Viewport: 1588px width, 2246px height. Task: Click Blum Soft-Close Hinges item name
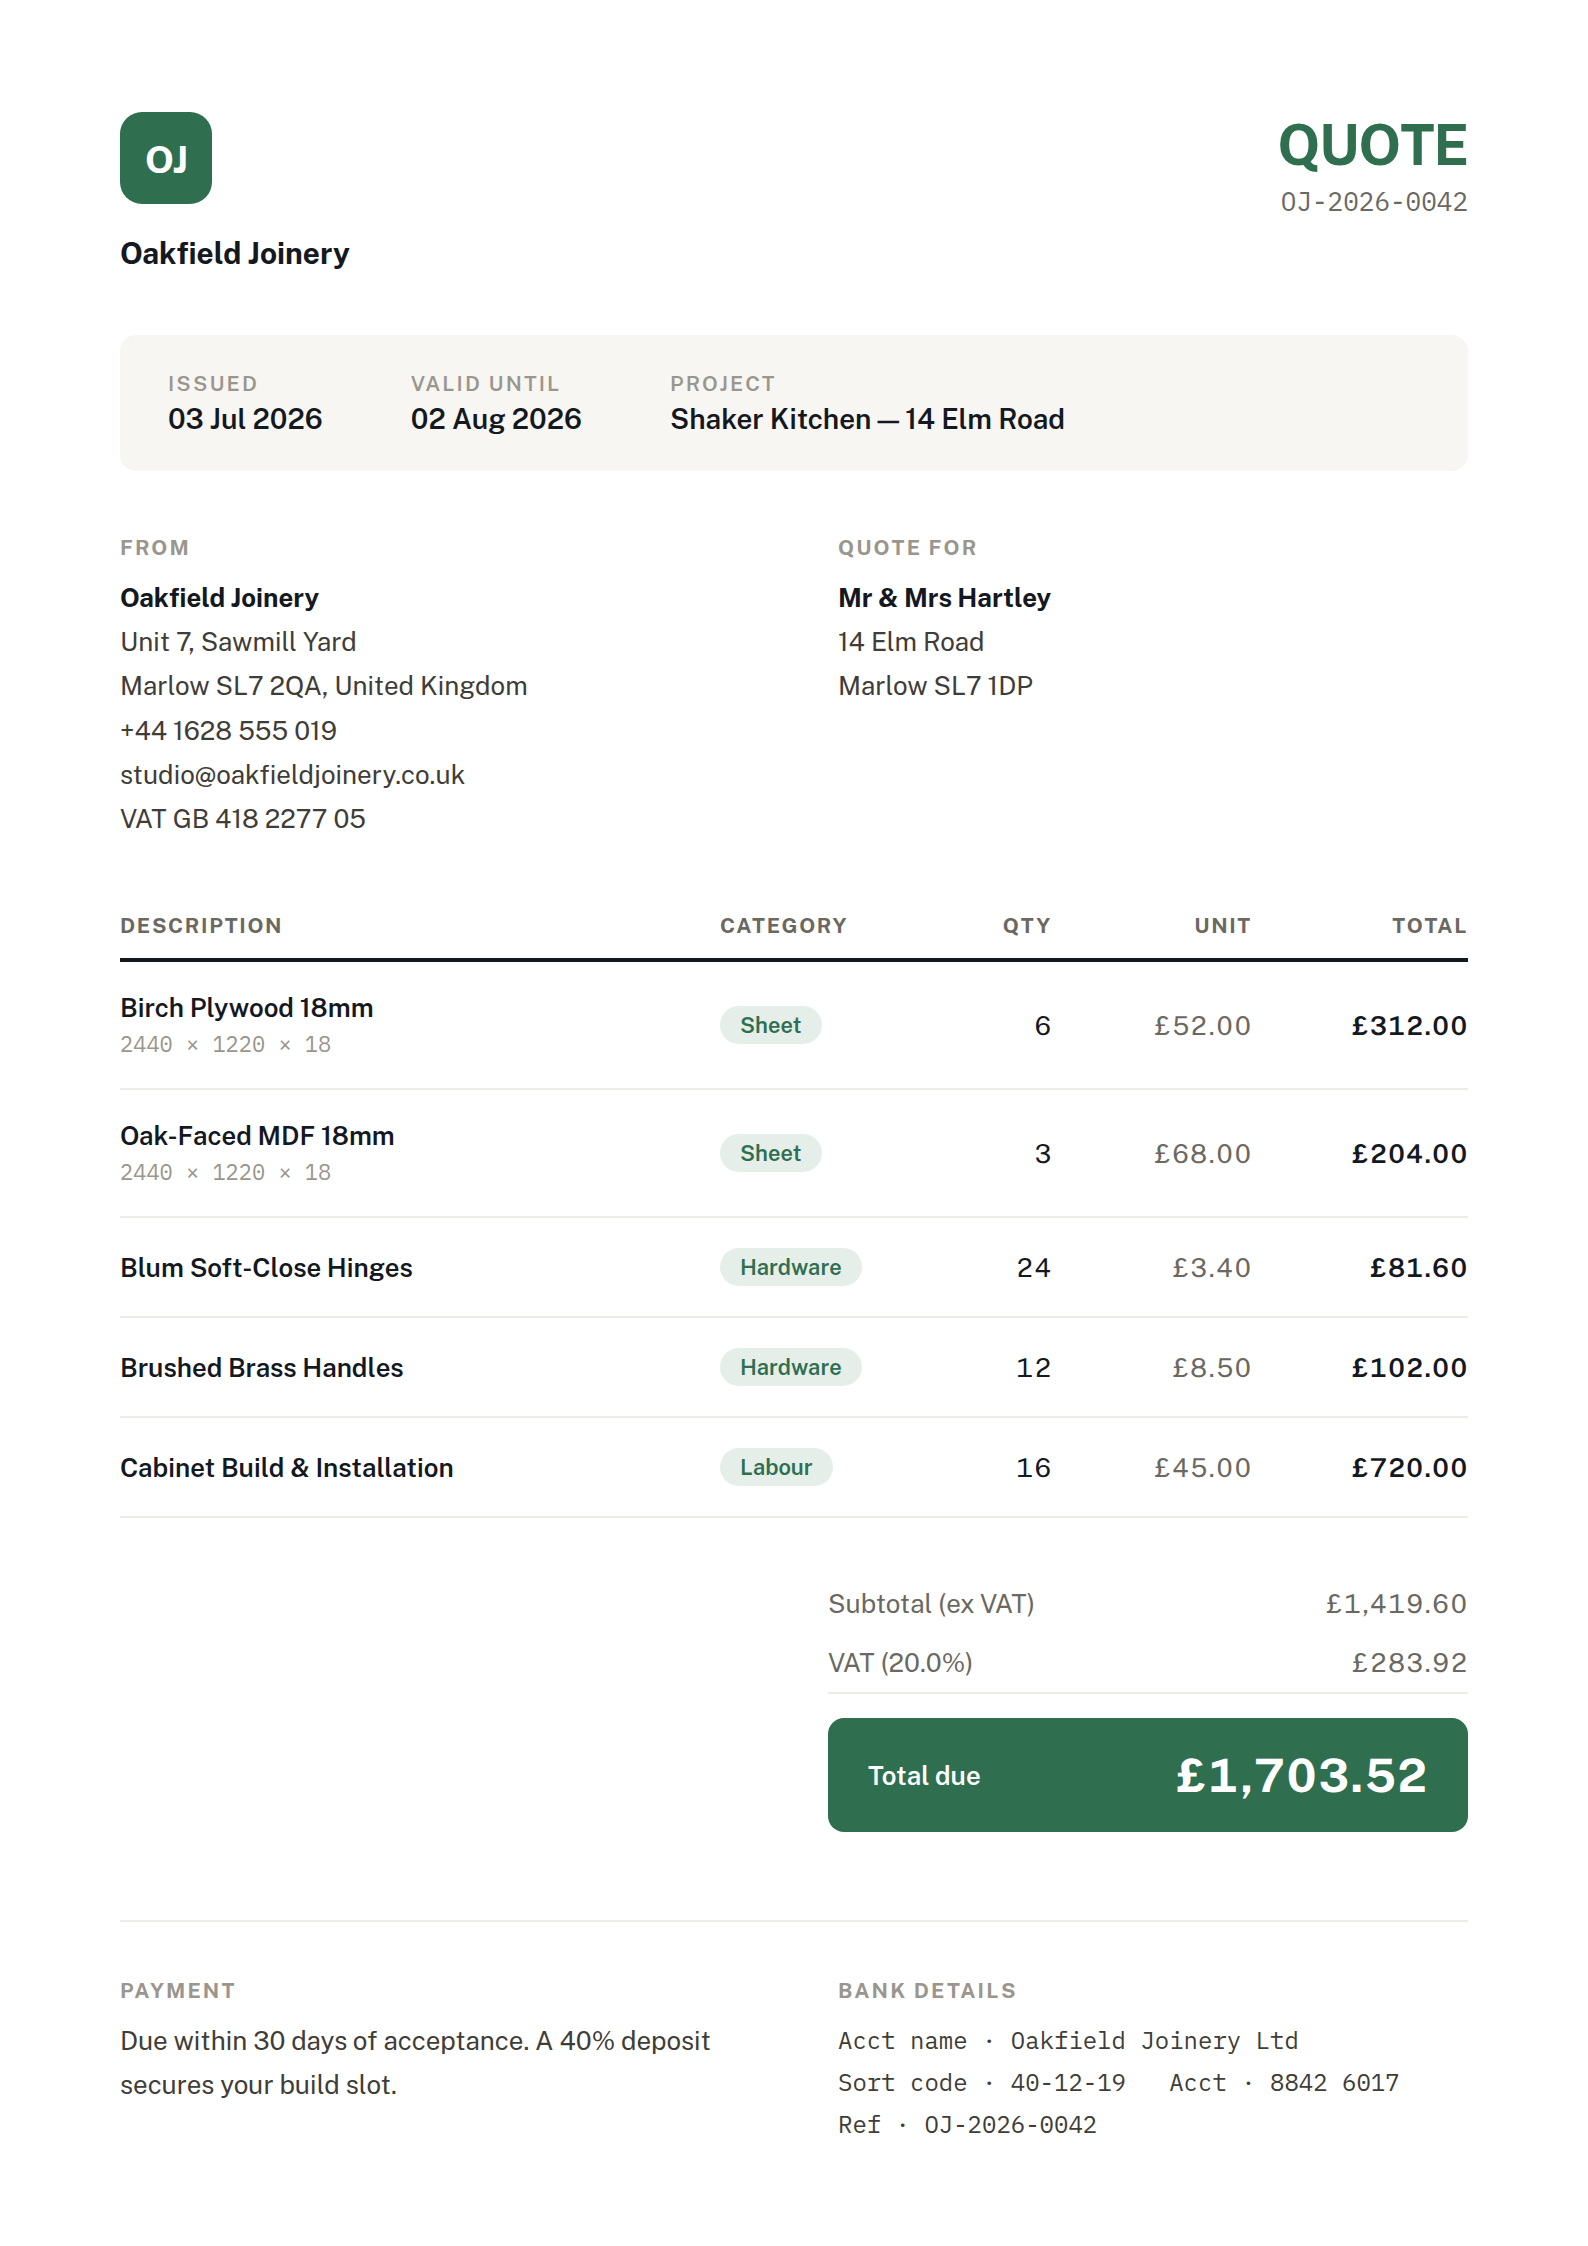point(266,1268)
